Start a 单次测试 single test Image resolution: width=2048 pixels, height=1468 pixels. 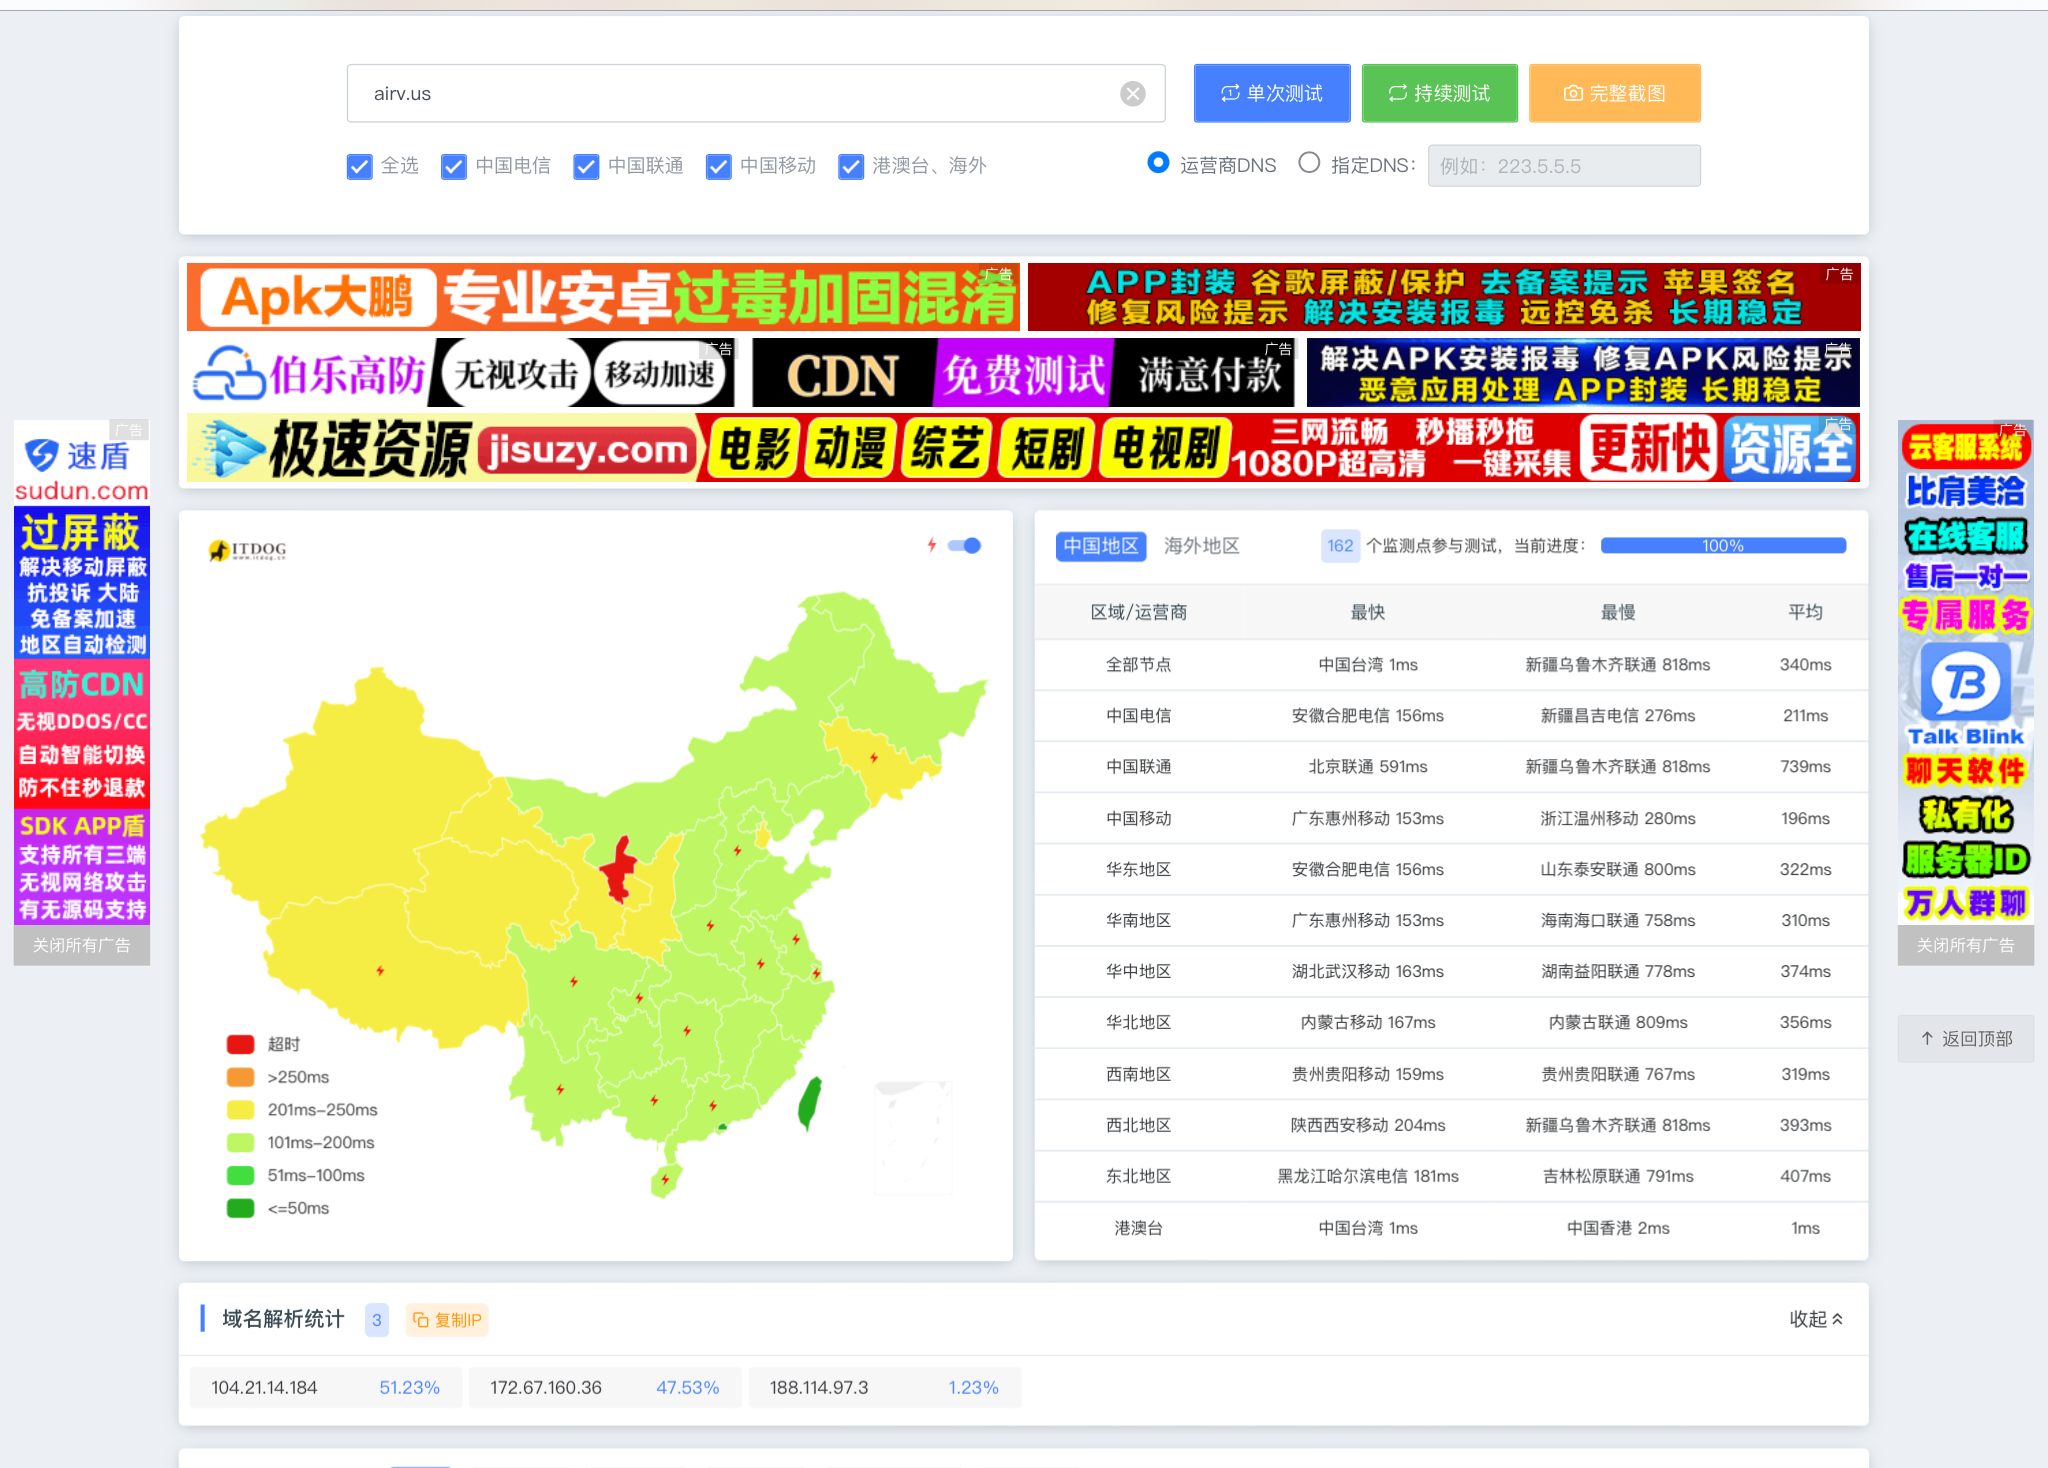1271,94
